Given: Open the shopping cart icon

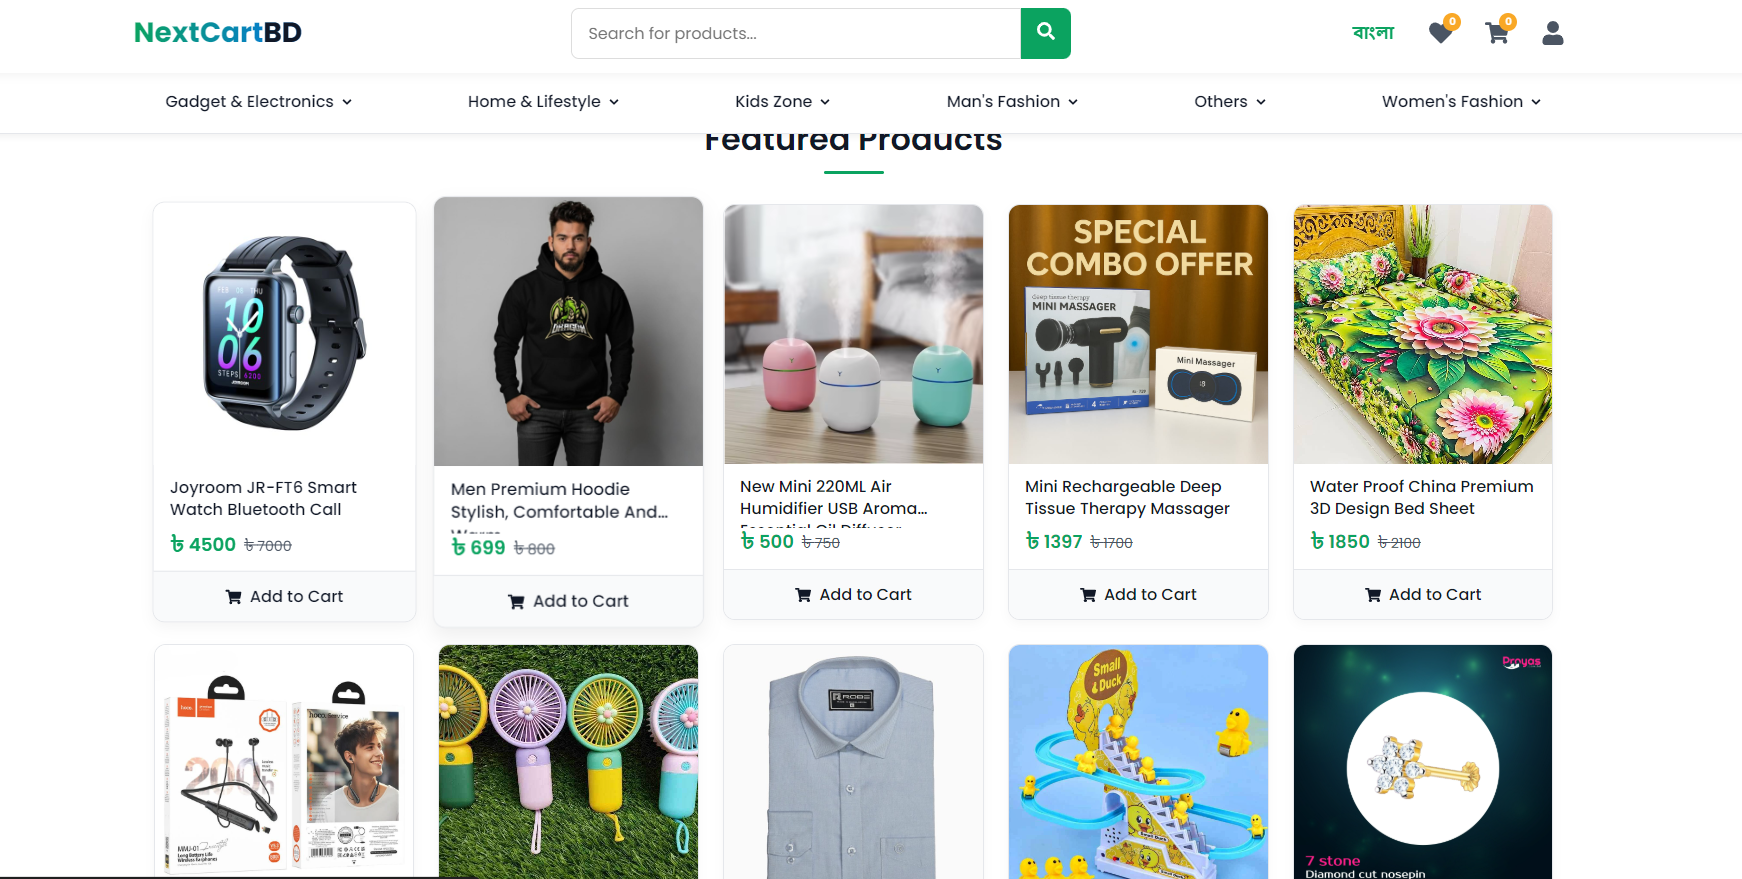Looking at the screenshot, I should 1497,33.
